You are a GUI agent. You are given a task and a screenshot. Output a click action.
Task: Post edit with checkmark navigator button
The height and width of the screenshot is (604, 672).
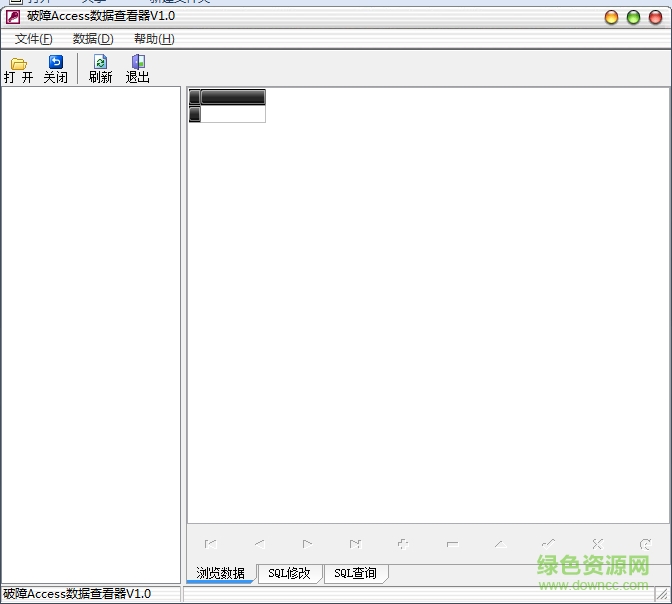click(x=548, y=544)
